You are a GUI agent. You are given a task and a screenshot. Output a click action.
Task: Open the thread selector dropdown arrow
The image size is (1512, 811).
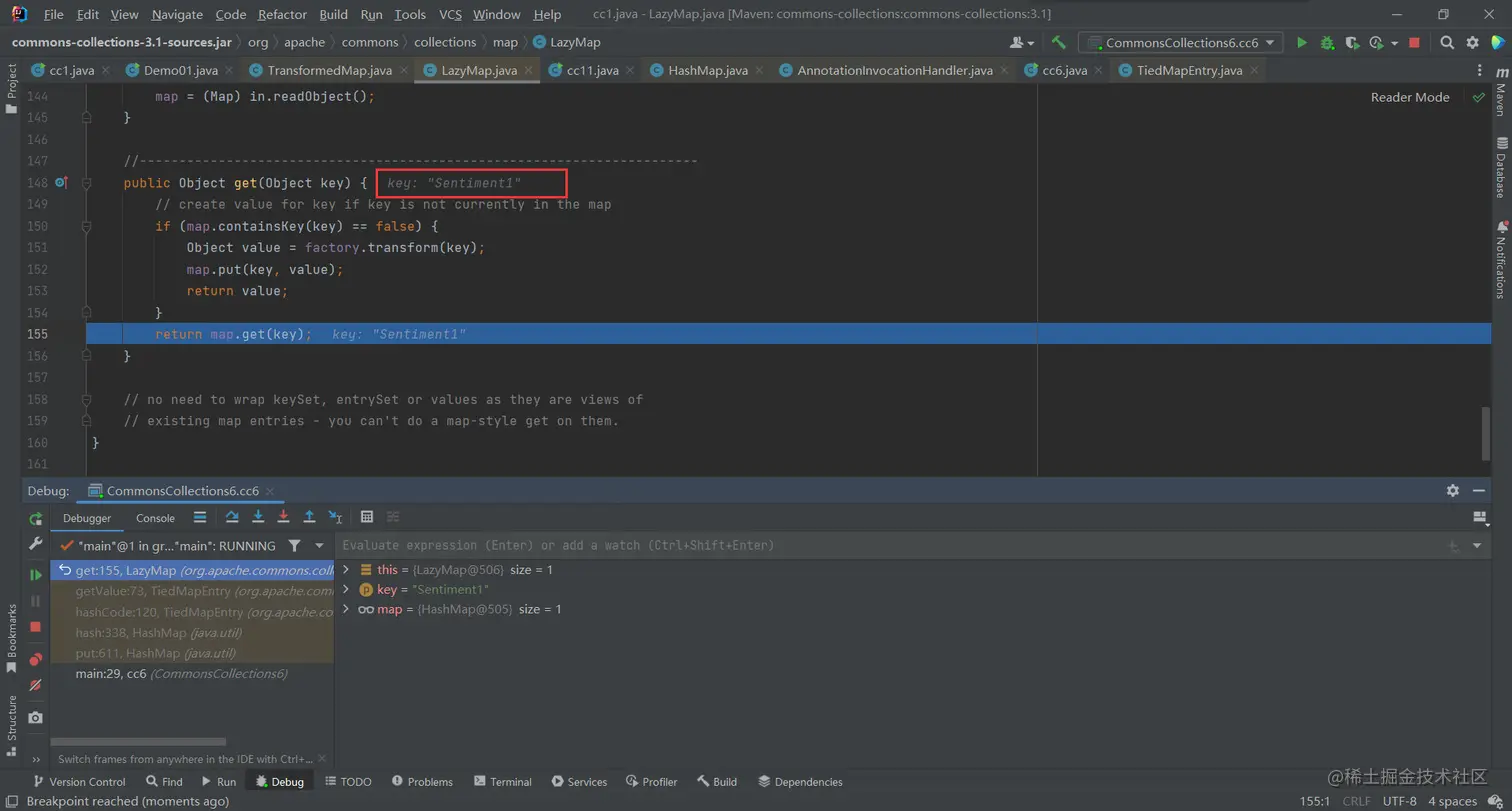pos(320,546)
